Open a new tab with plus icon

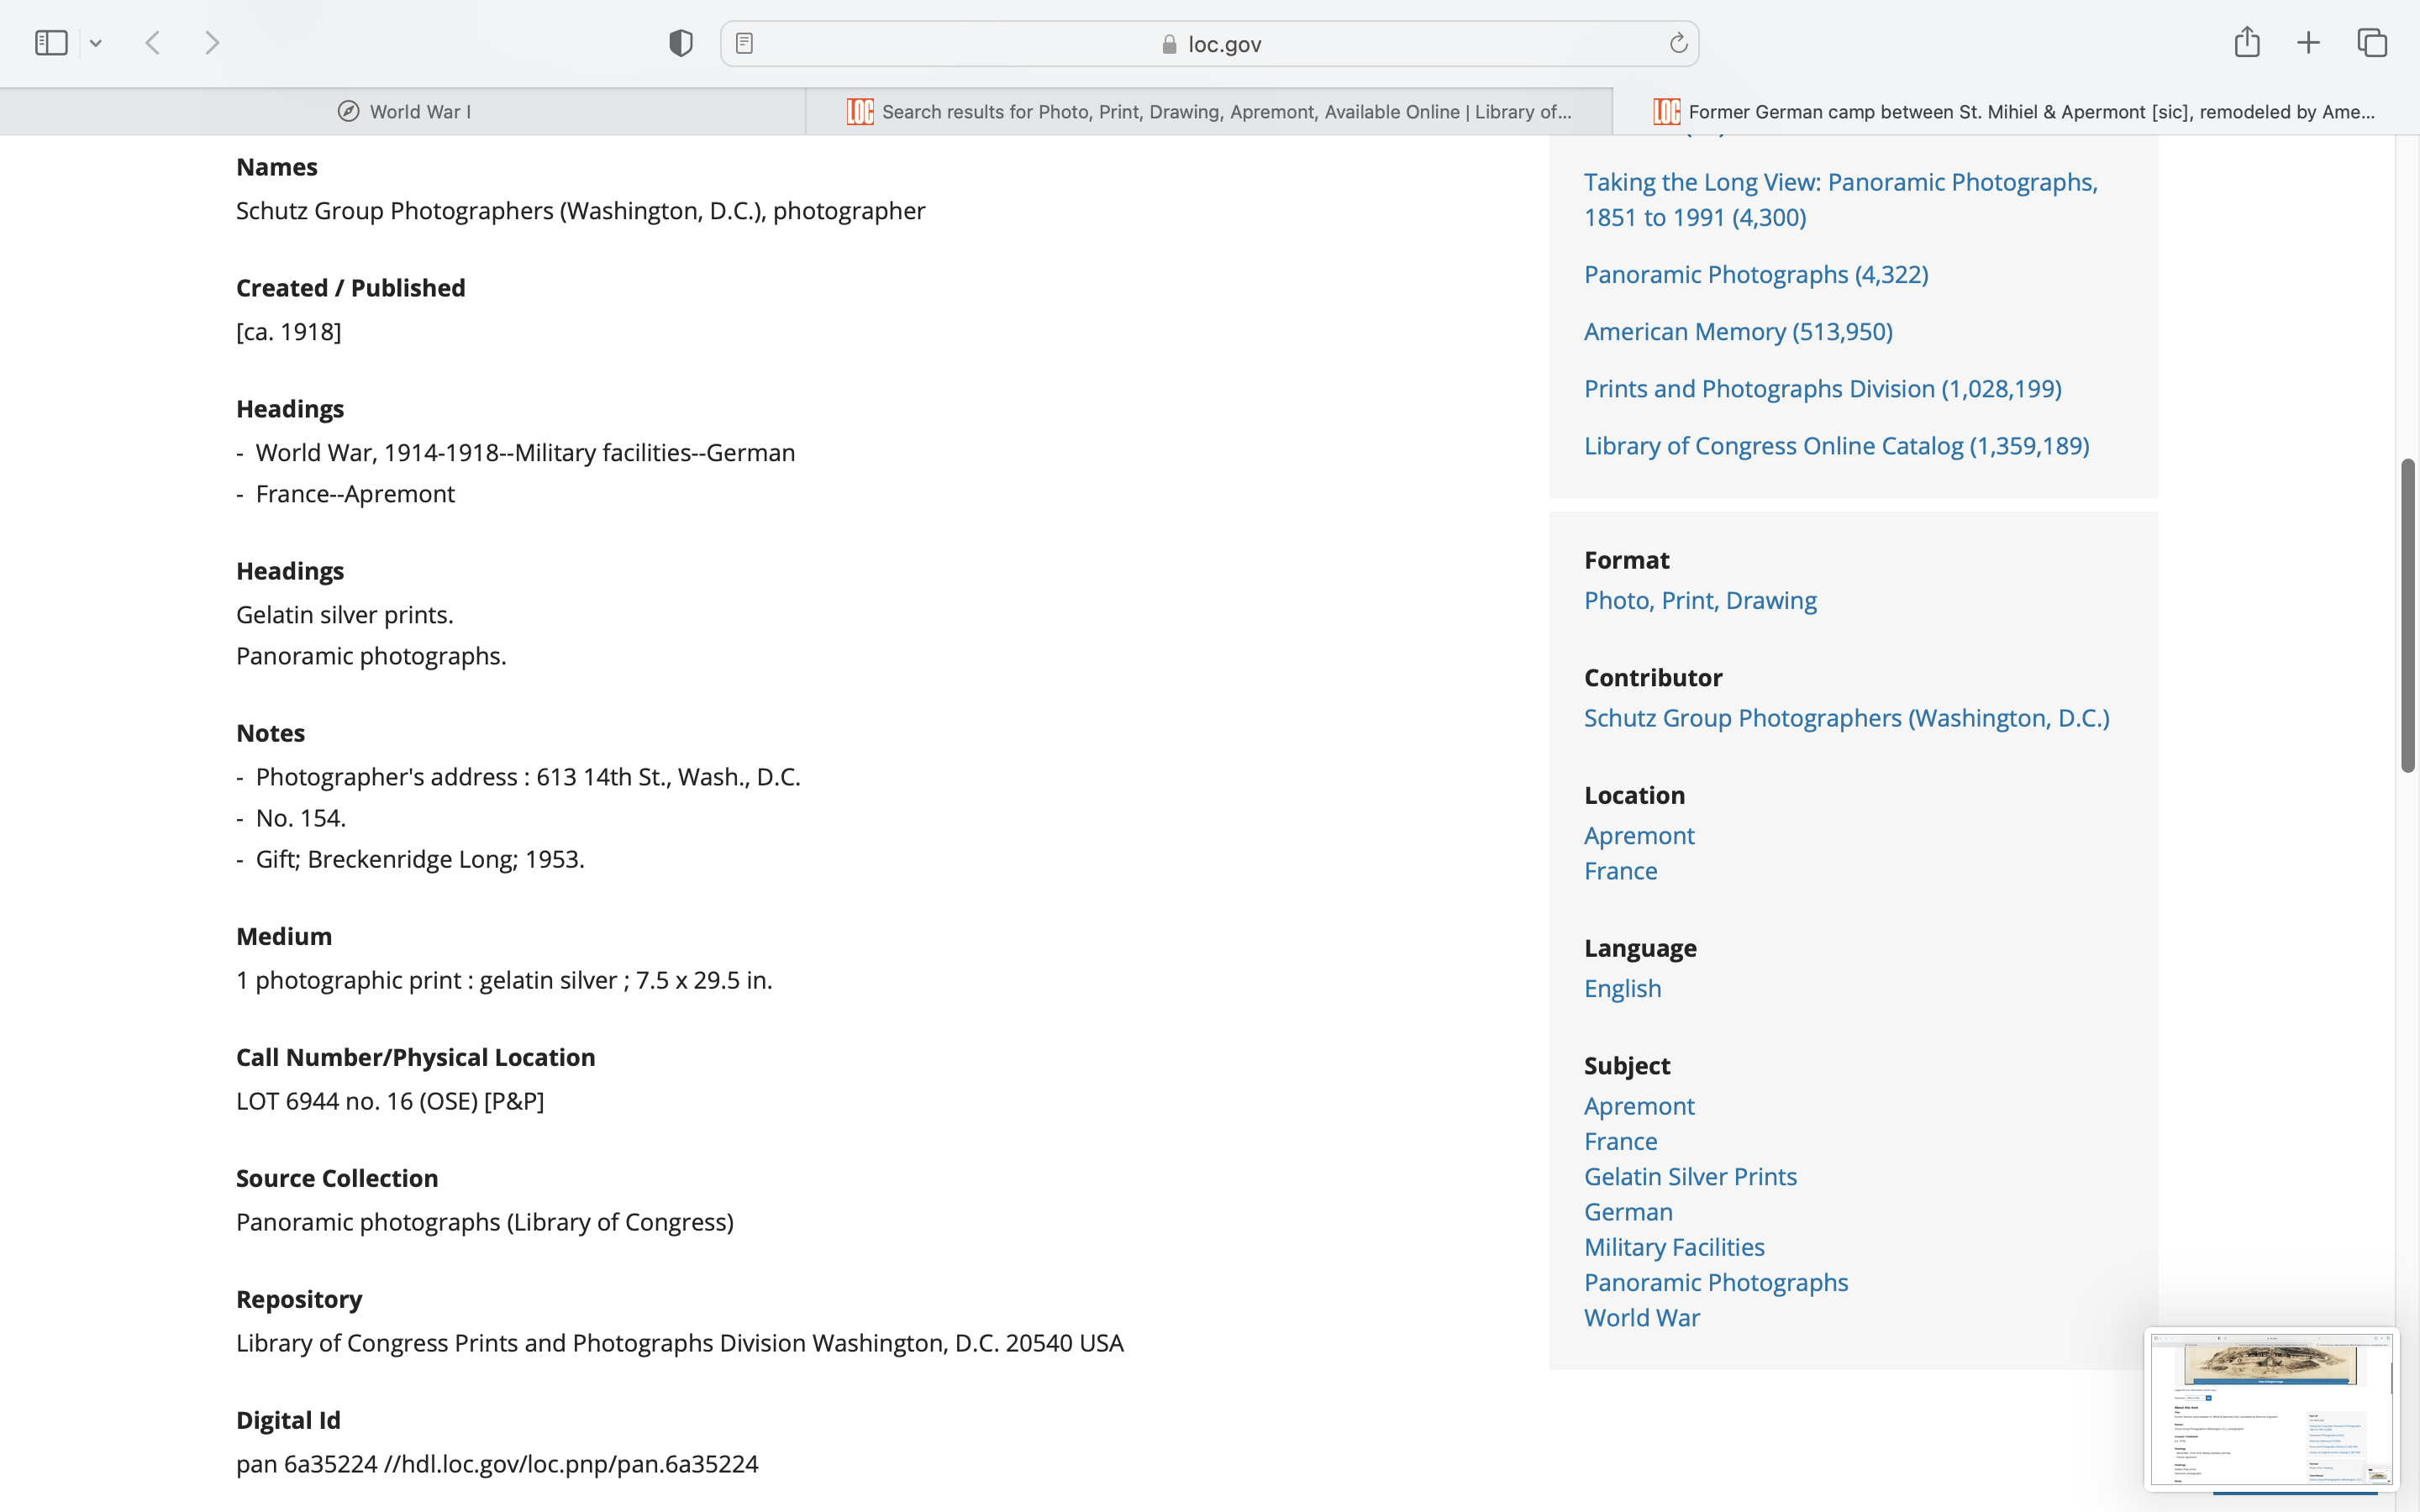pos(2308,43)
